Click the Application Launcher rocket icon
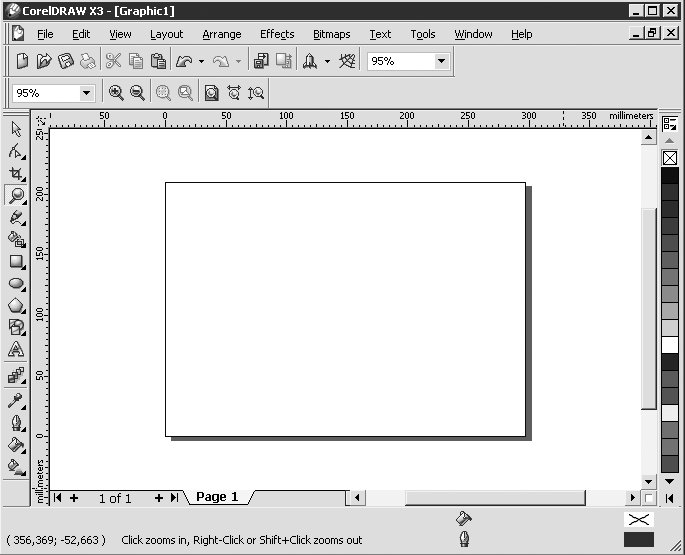 [x=310, y=61]
